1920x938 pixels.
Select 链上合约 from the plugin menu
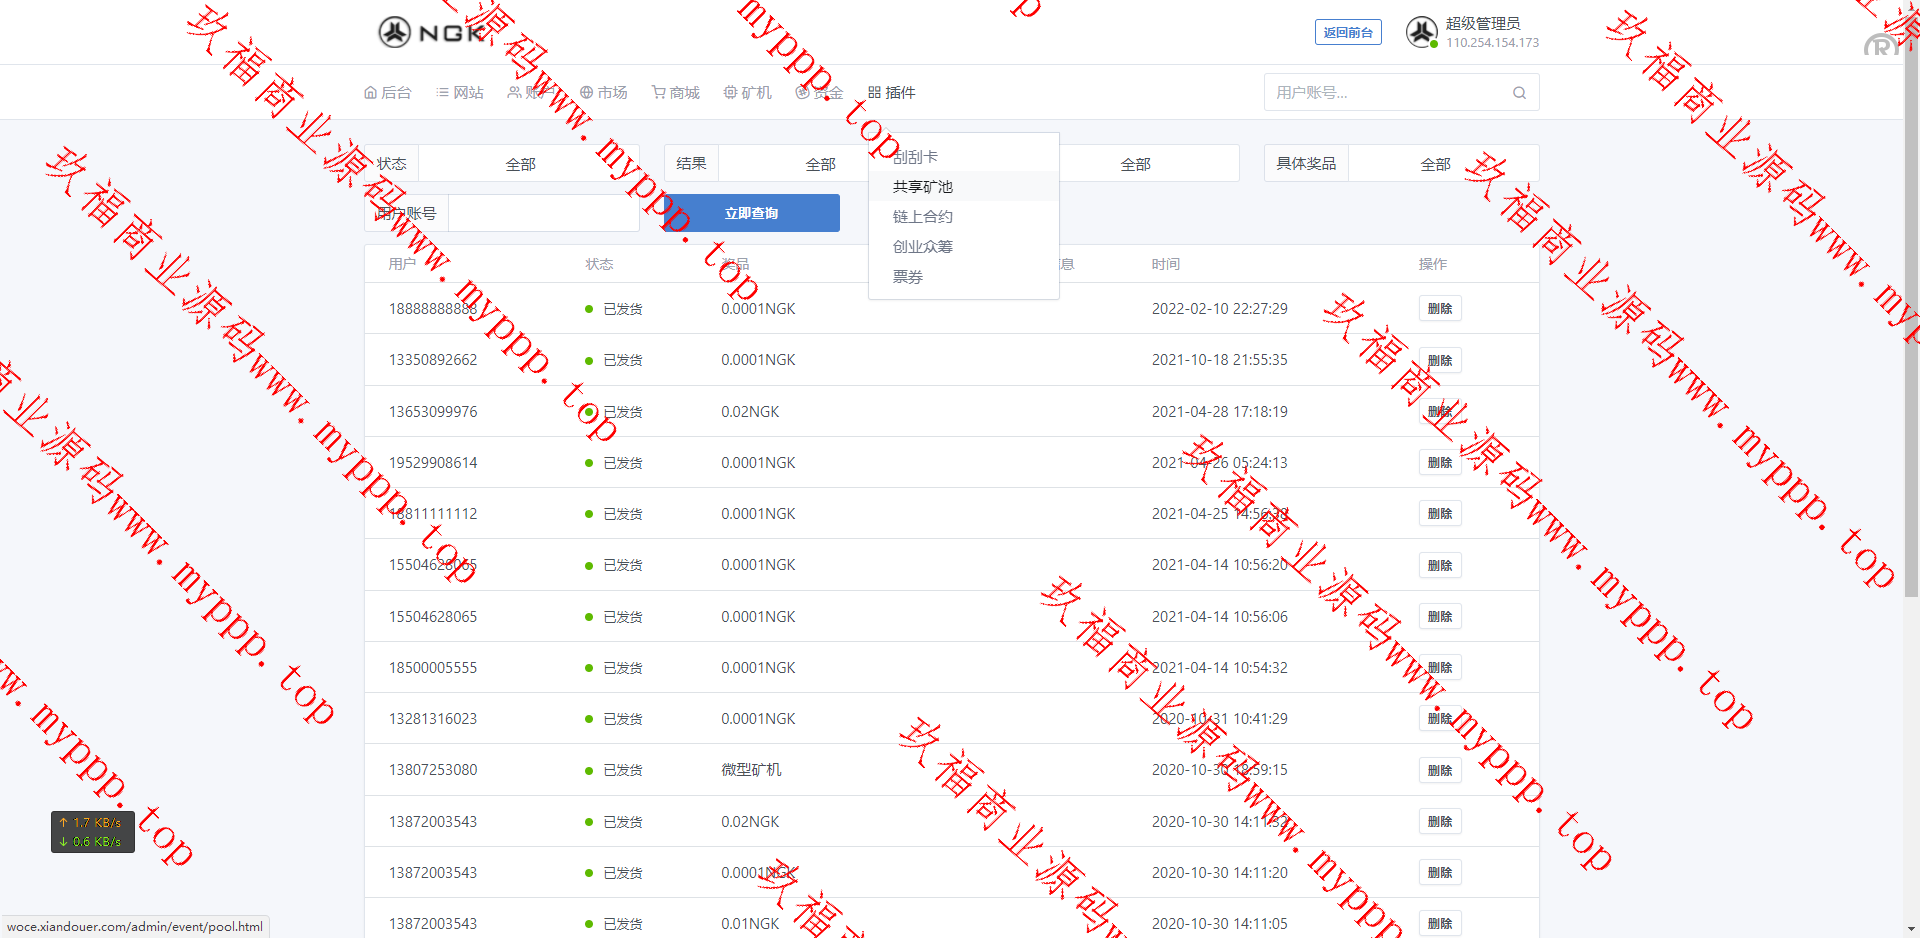tap(922, 217)
